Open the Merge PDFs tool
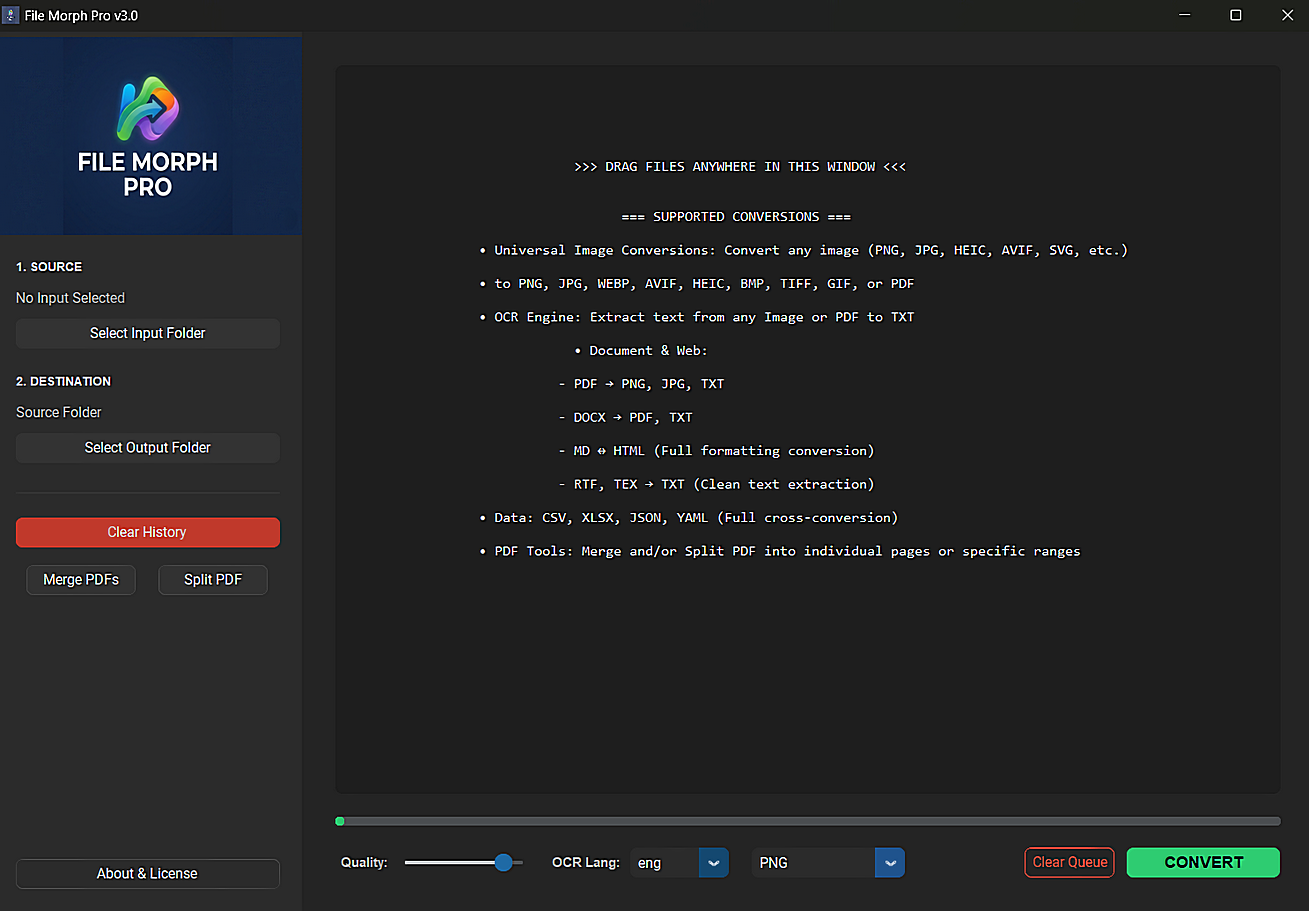 tap(81, 580)
